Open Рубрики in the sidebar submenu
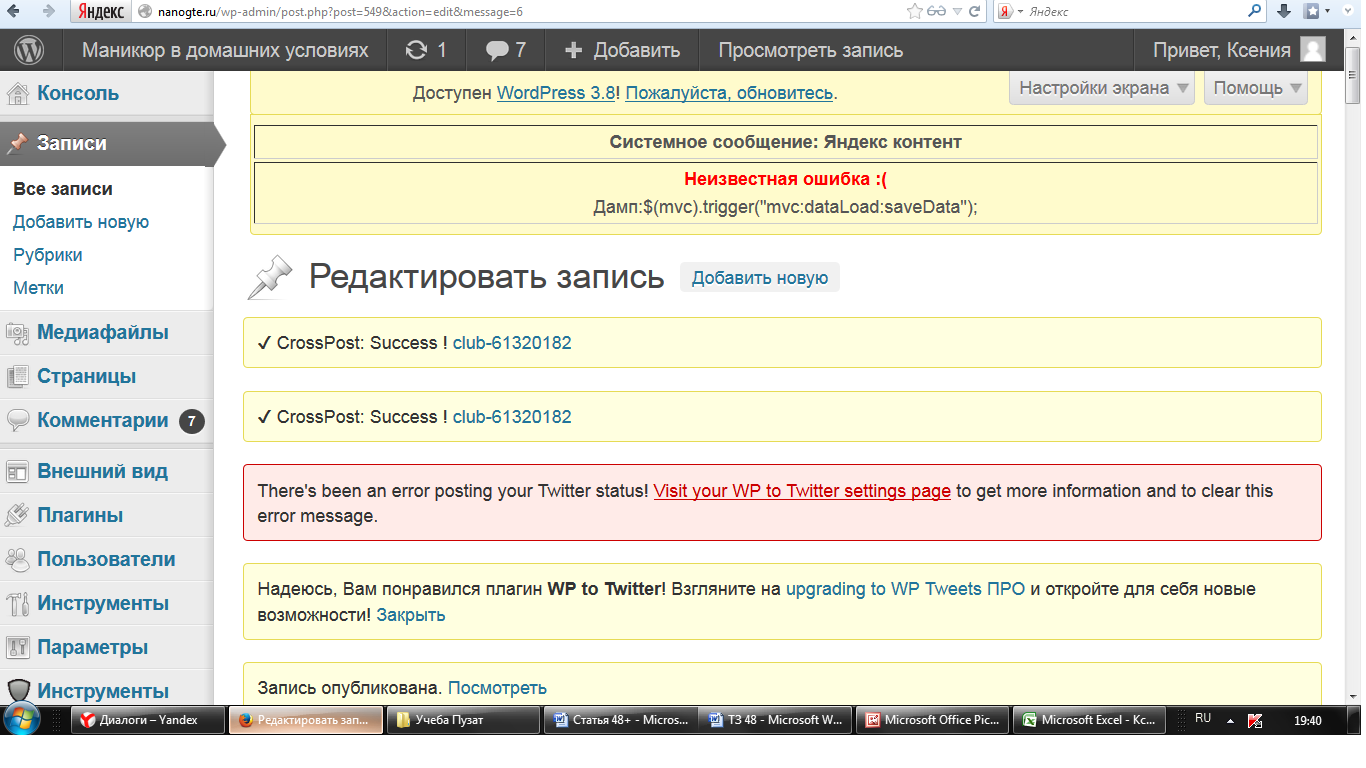This screenshot has width=1366, height=768. 48,255
